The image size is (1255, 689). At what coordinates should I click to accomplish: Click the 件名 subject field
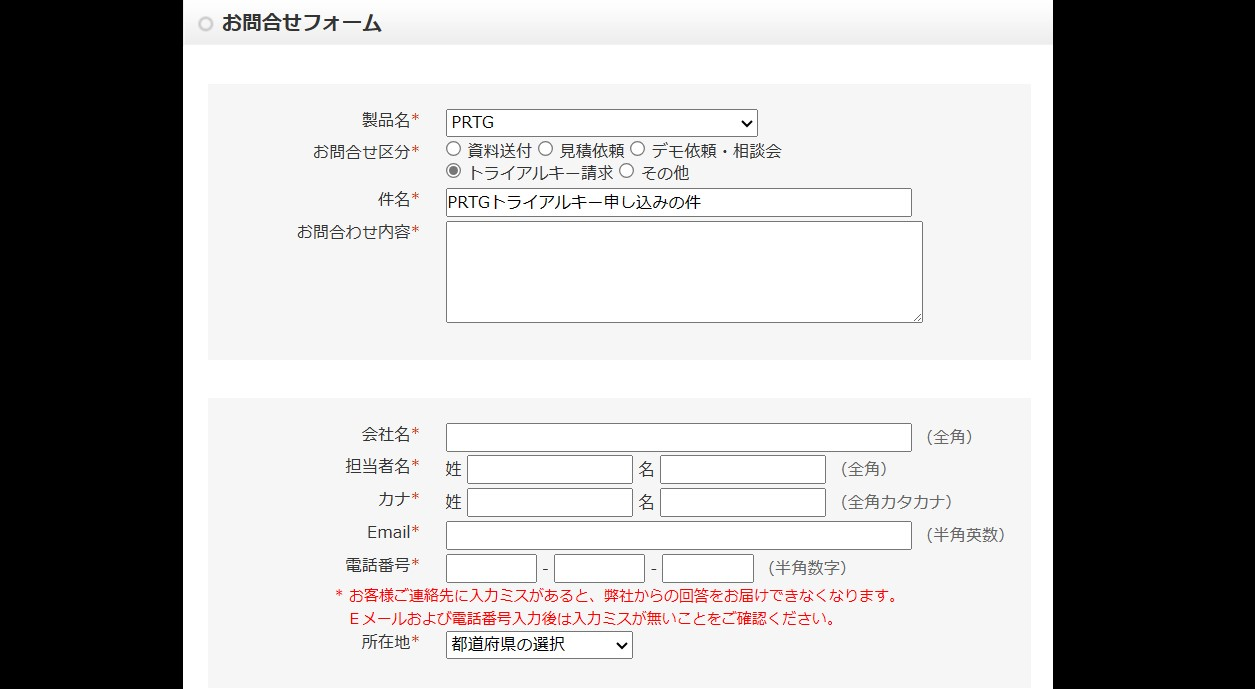click(x=679, y=202)
